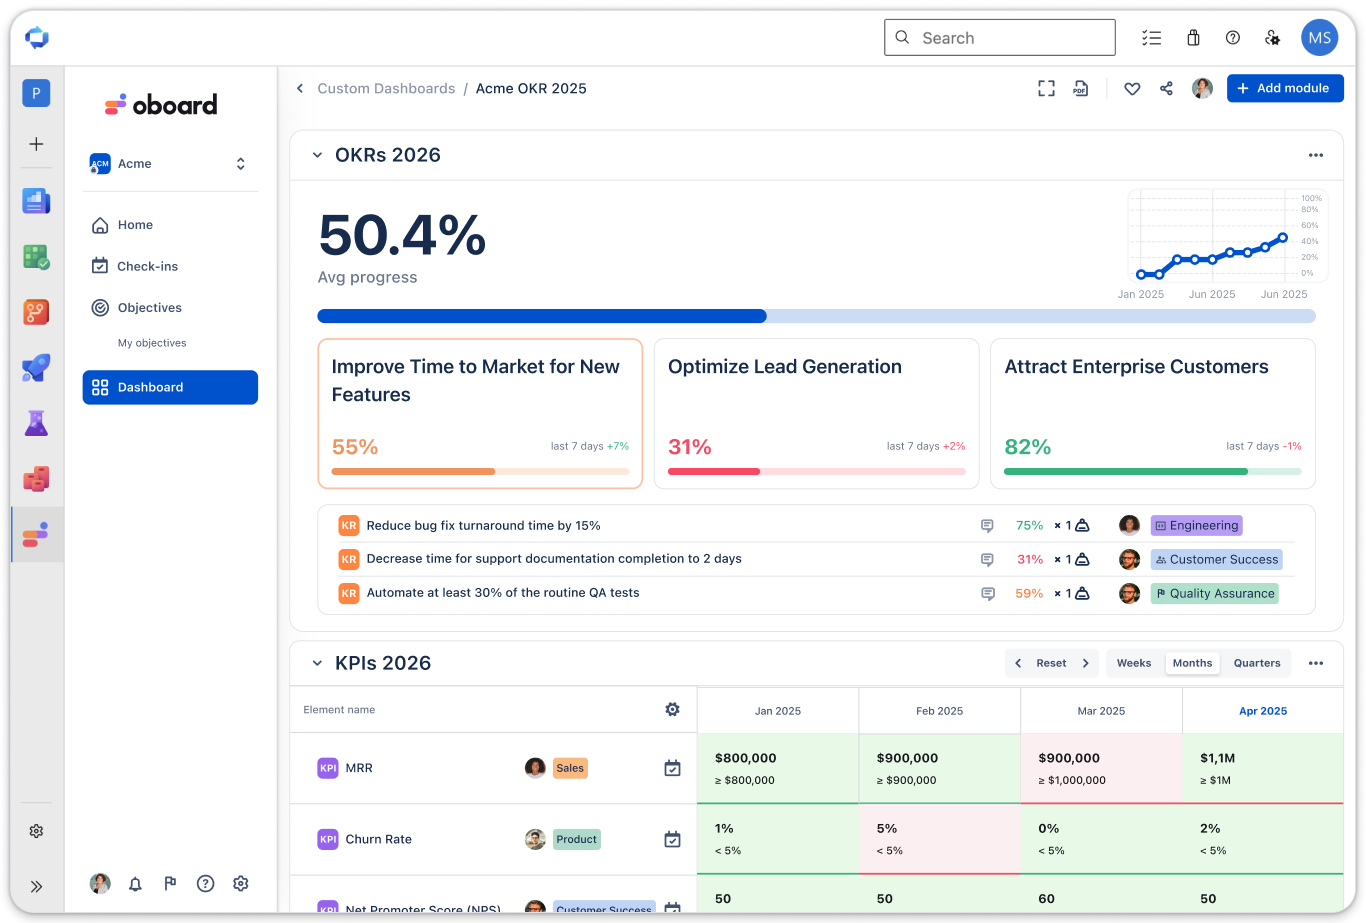Open the check-in calendar icon for MRR
Screen dimensions: 1366x923
point(672,768)
